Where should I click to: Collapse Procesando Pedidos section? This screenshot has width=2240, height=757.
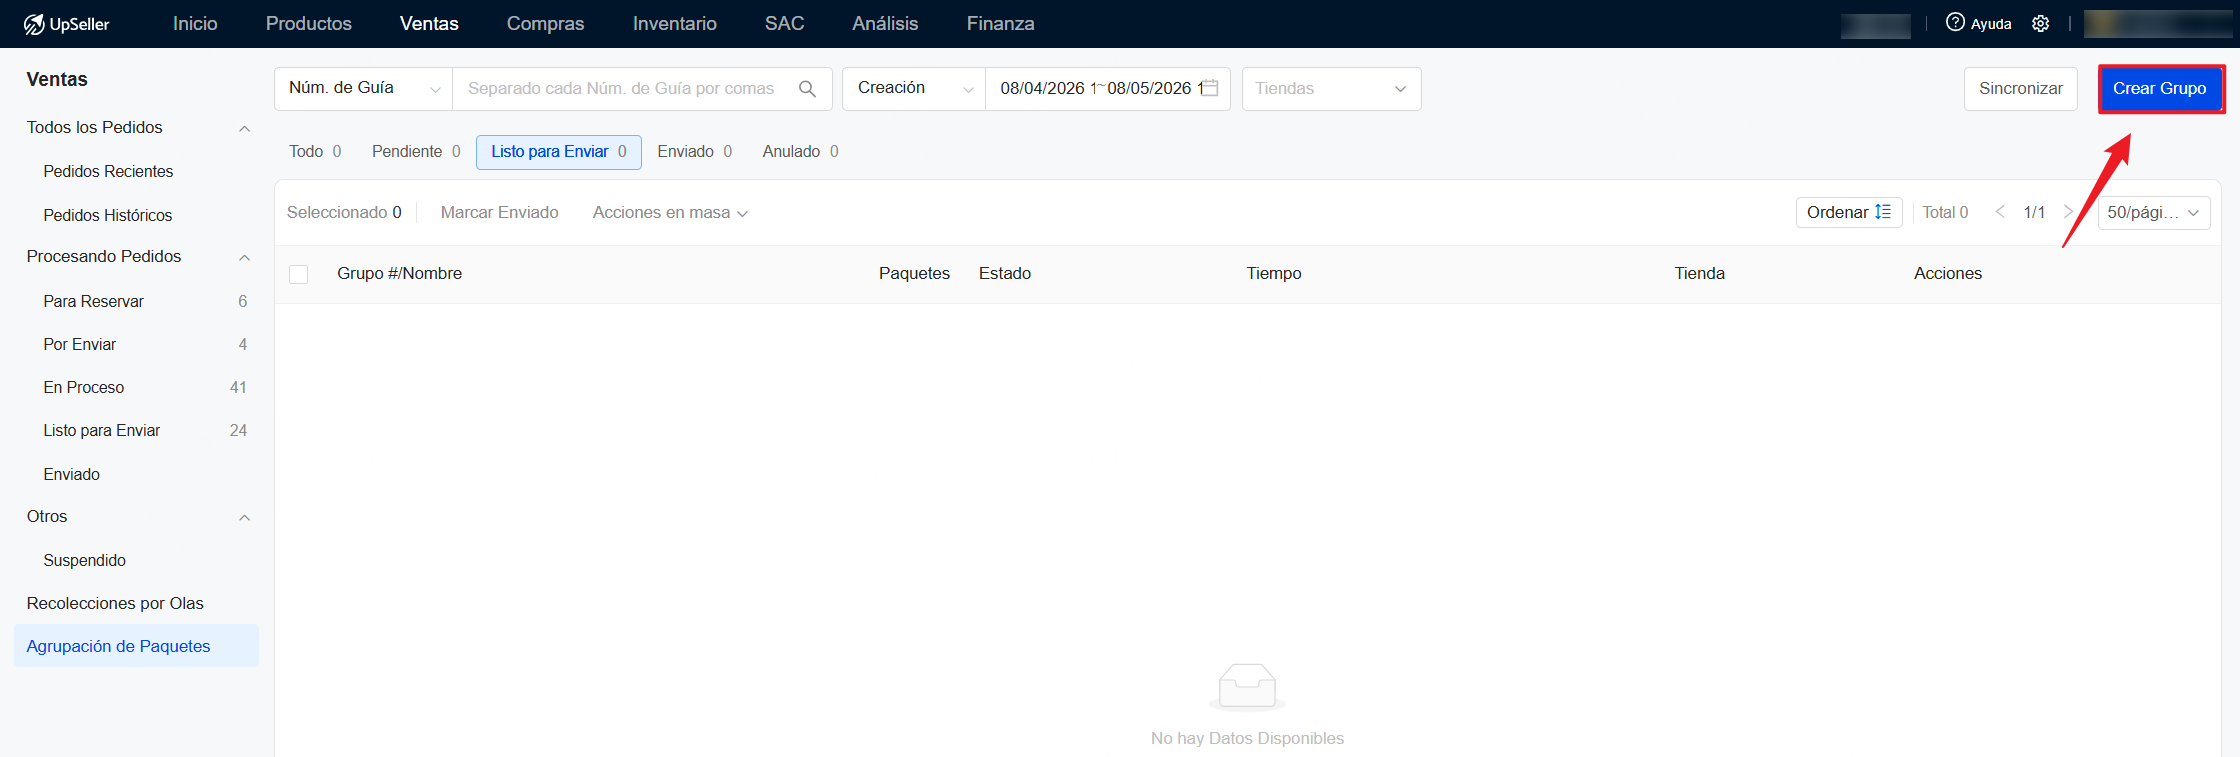(245, 257)
